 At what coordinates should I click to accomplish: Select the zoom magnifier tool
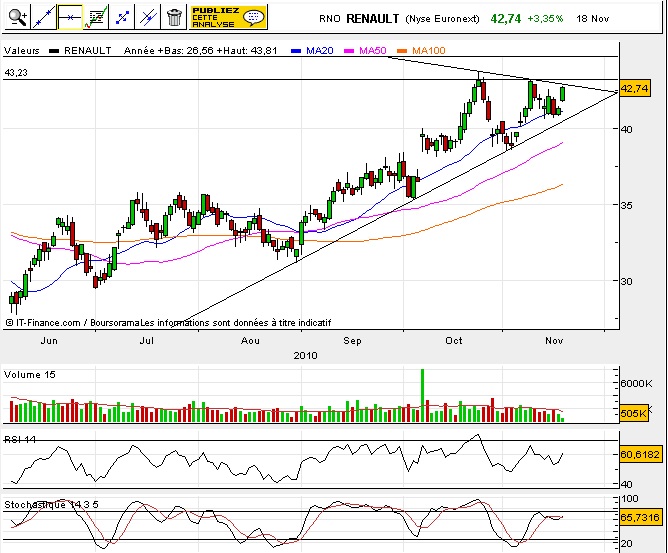[17, 17]
